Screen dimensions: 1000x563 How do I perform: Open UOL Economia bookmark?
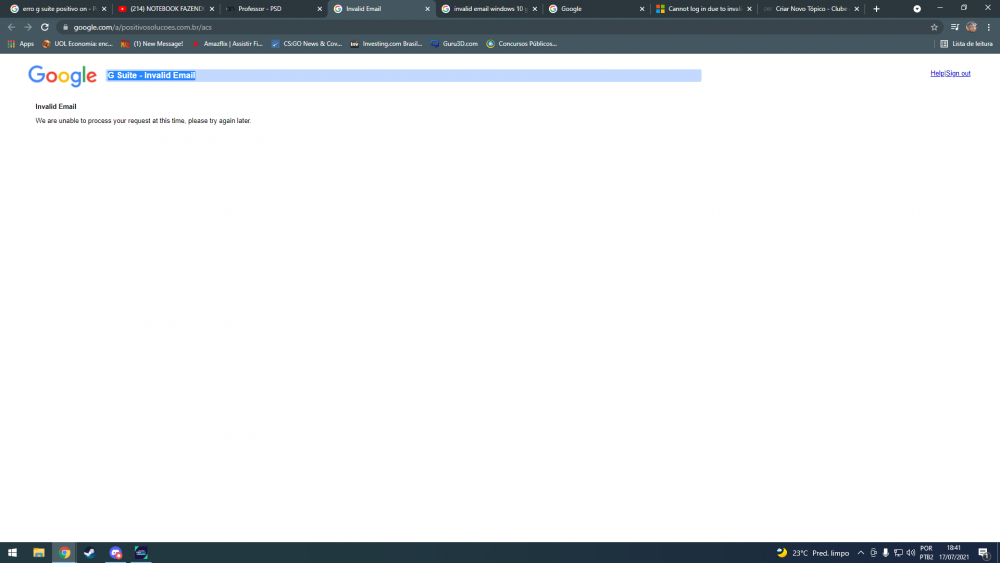pos(77,44)
